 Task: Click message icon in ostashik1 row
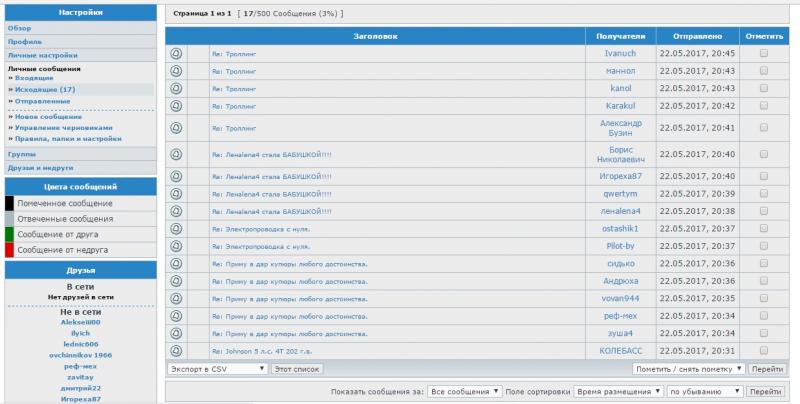coord(176,229)
